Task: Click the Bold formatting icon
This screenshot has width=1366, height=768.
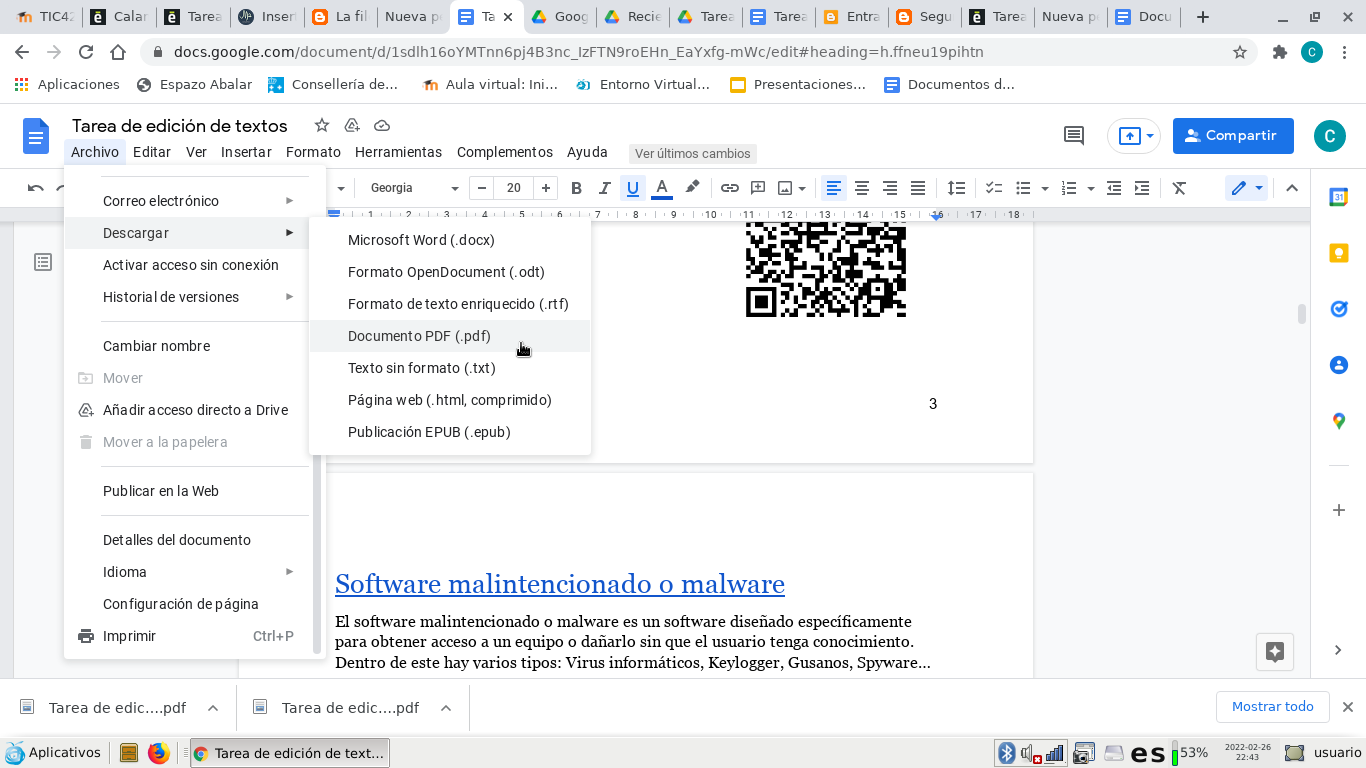Action: coord(576,188)
